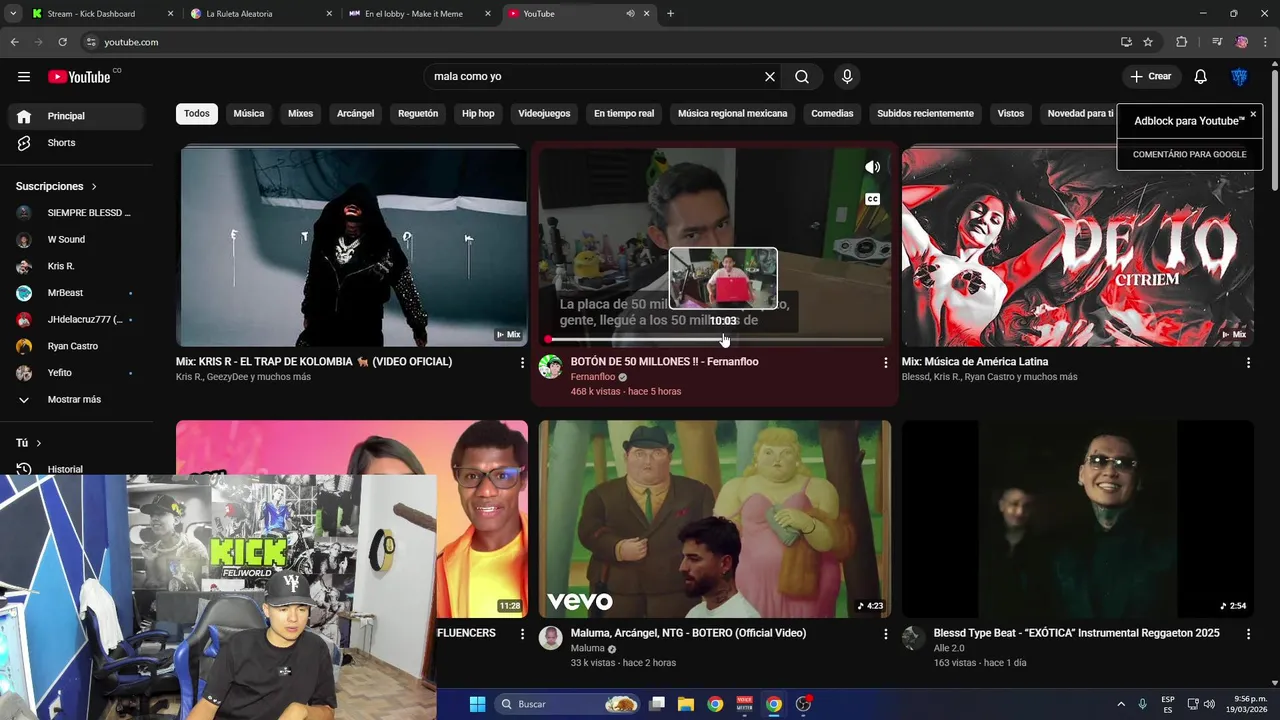
Task: Switch to Stream - Kick Dashboard tab
Action: click(100, 14)
